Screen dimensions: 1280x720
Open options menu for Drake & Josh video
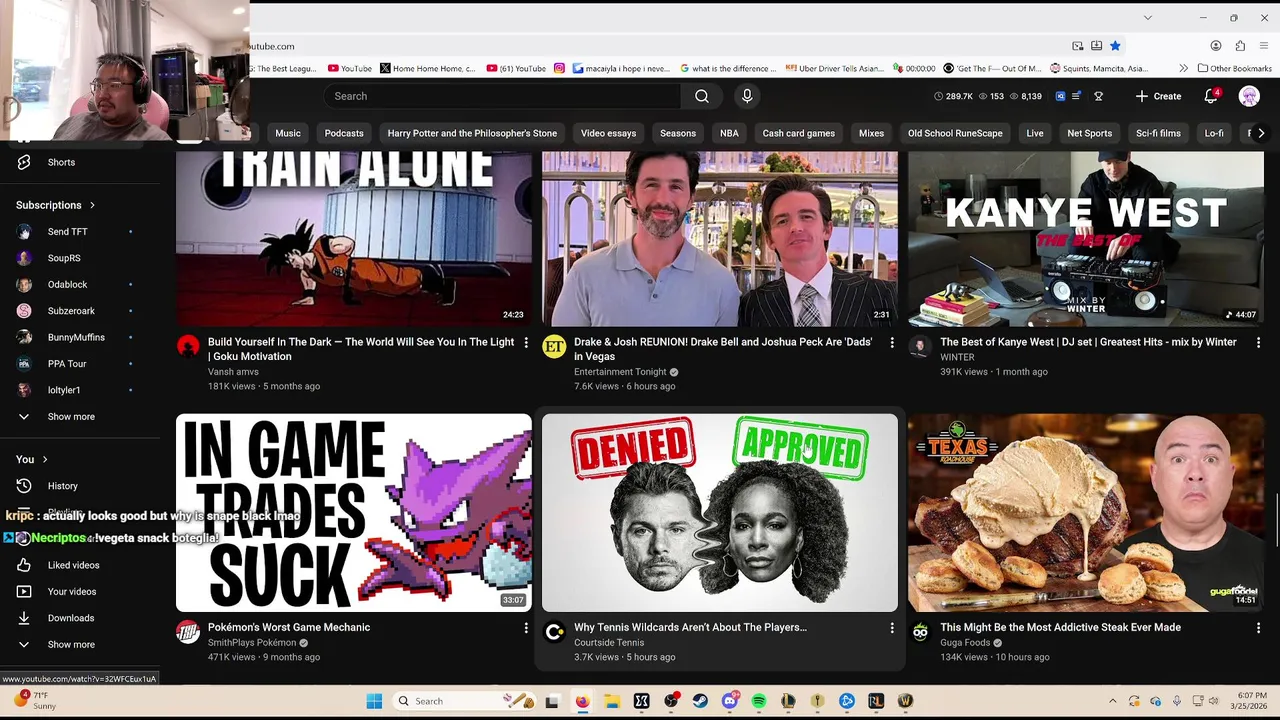coord(892,343)
